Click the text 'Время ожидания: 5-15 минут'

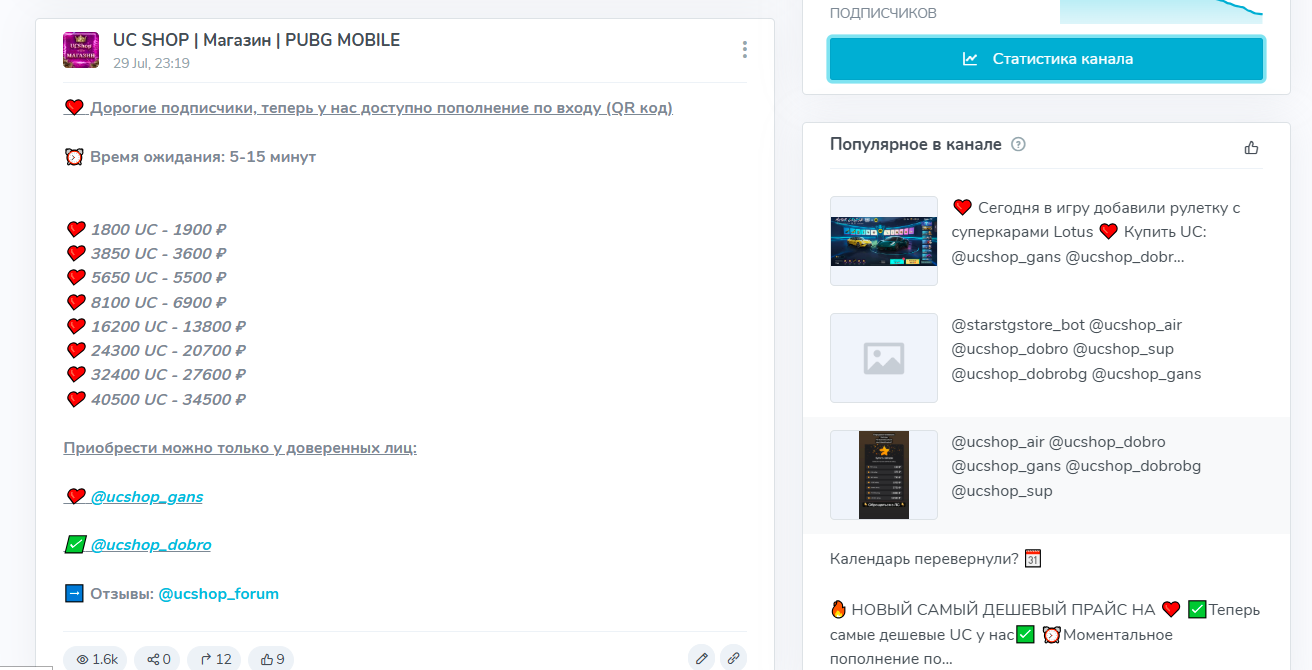pyautogui.click(x=203, y=157)
